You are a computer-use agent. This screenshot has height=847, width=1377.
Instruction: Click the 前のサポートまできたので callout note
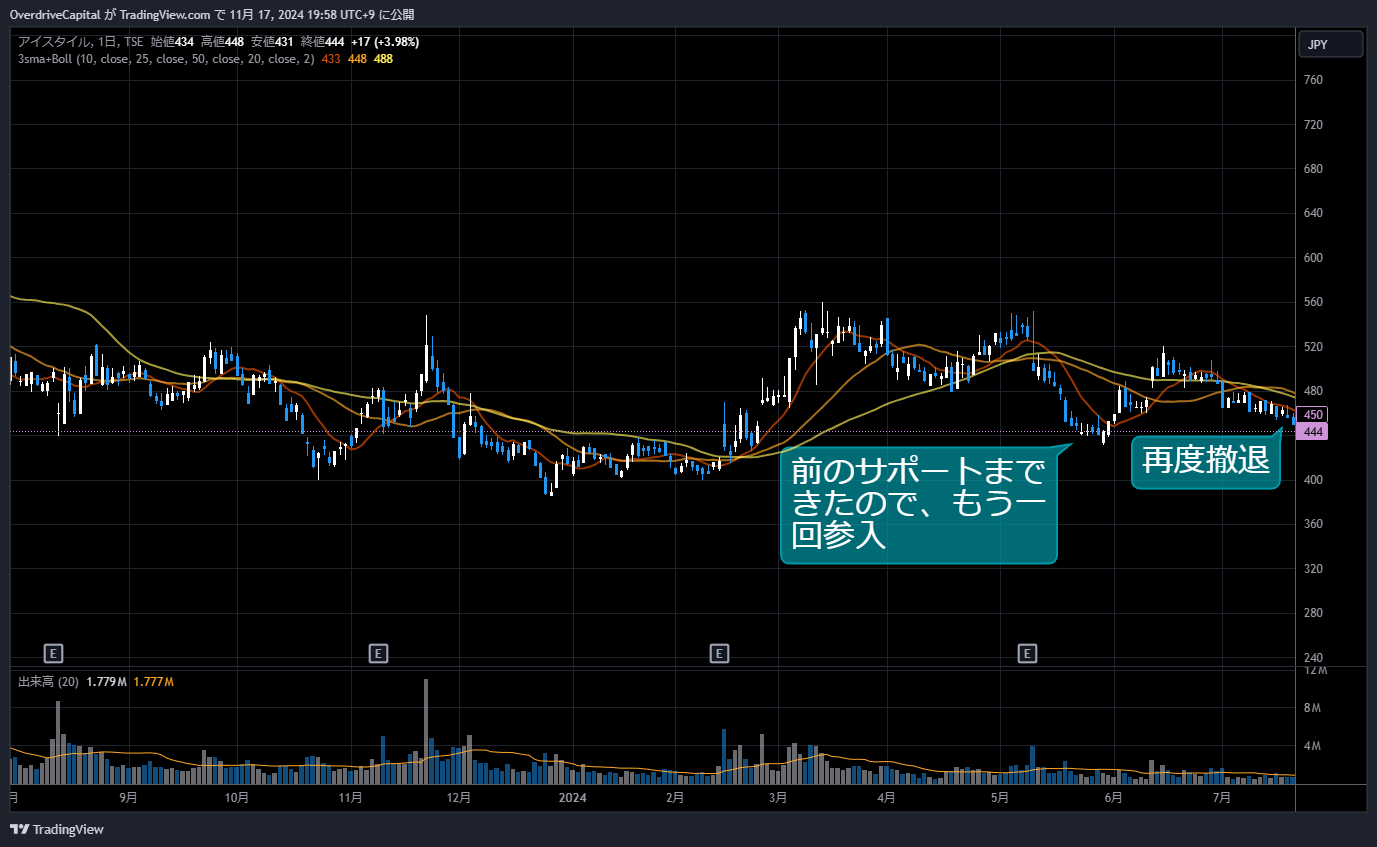coord(918,503)
